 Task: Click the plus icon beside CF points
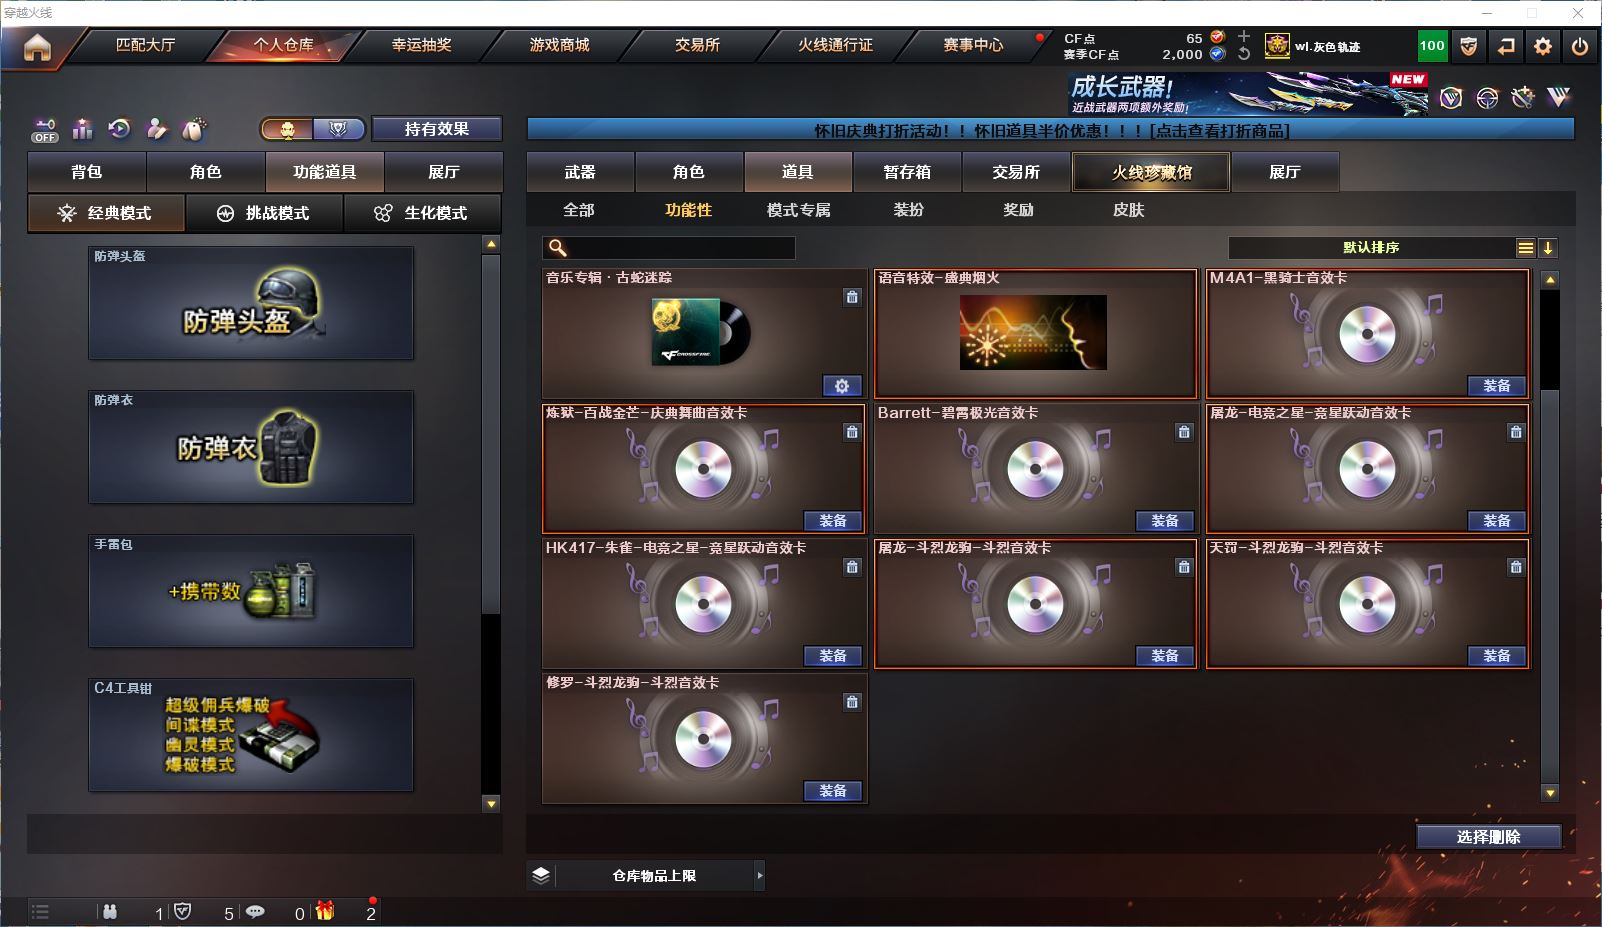point(1244,36)
